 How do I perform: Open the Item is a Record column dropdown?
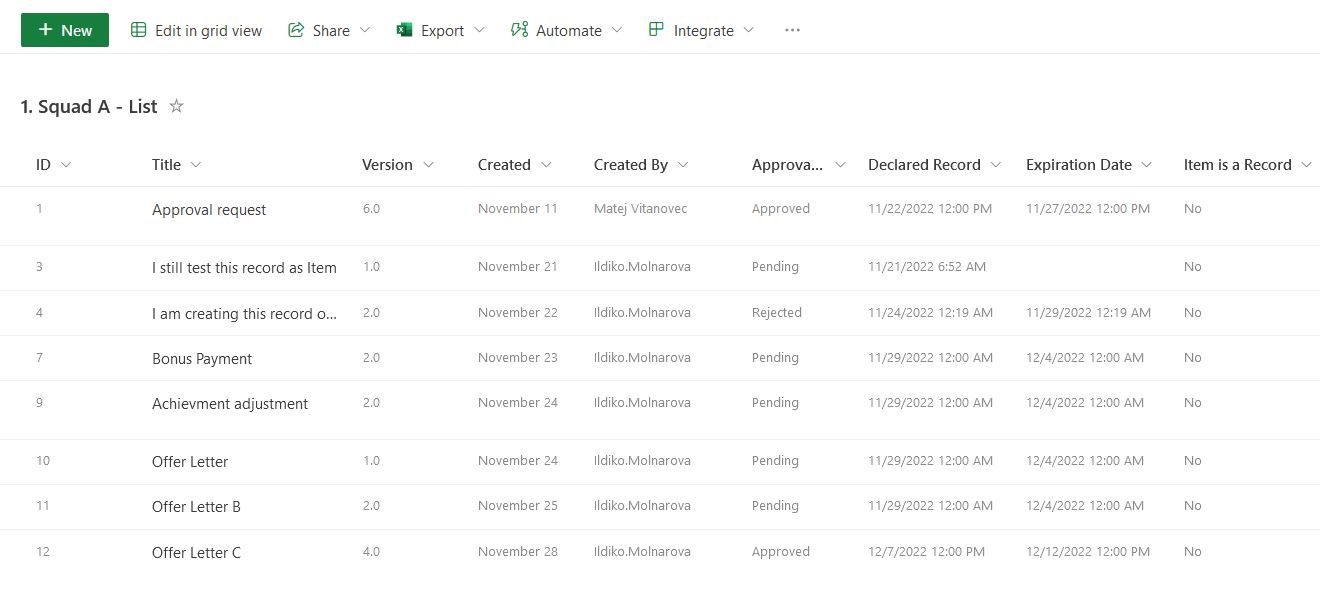(1307, 165)
